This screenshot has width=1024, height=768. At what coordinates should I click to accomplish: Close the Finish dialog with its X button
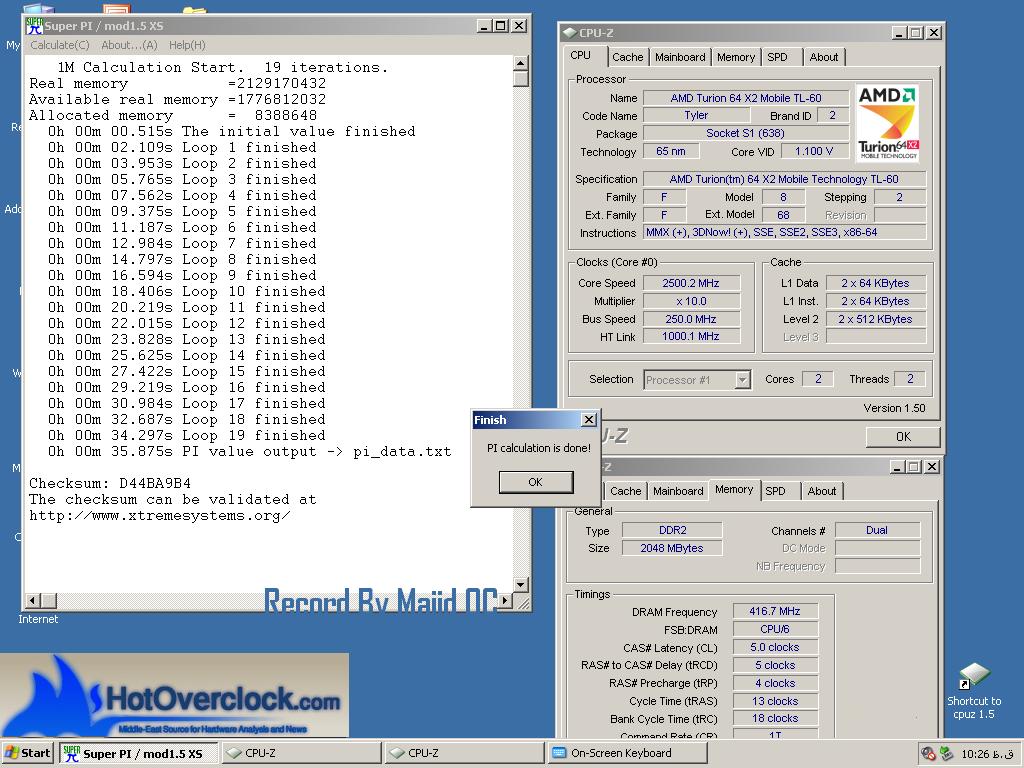click(588, 420)
